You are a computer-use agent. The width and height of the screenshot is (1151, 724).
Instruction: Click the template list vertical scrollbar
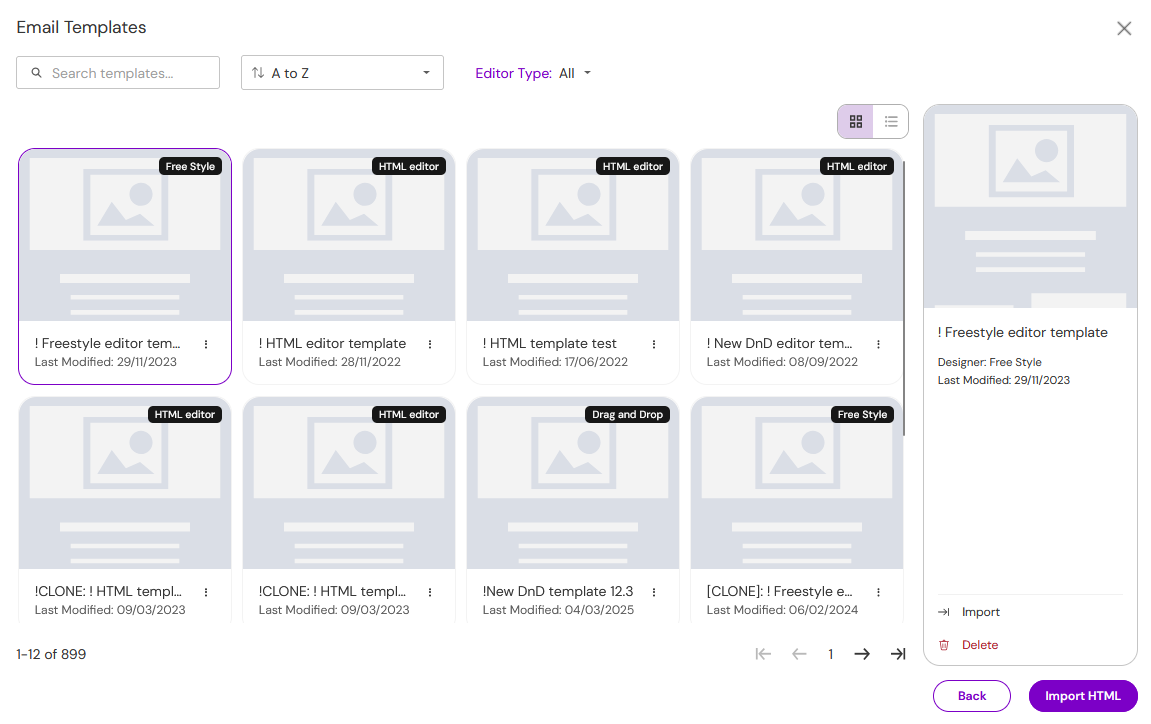pos(904,298)
